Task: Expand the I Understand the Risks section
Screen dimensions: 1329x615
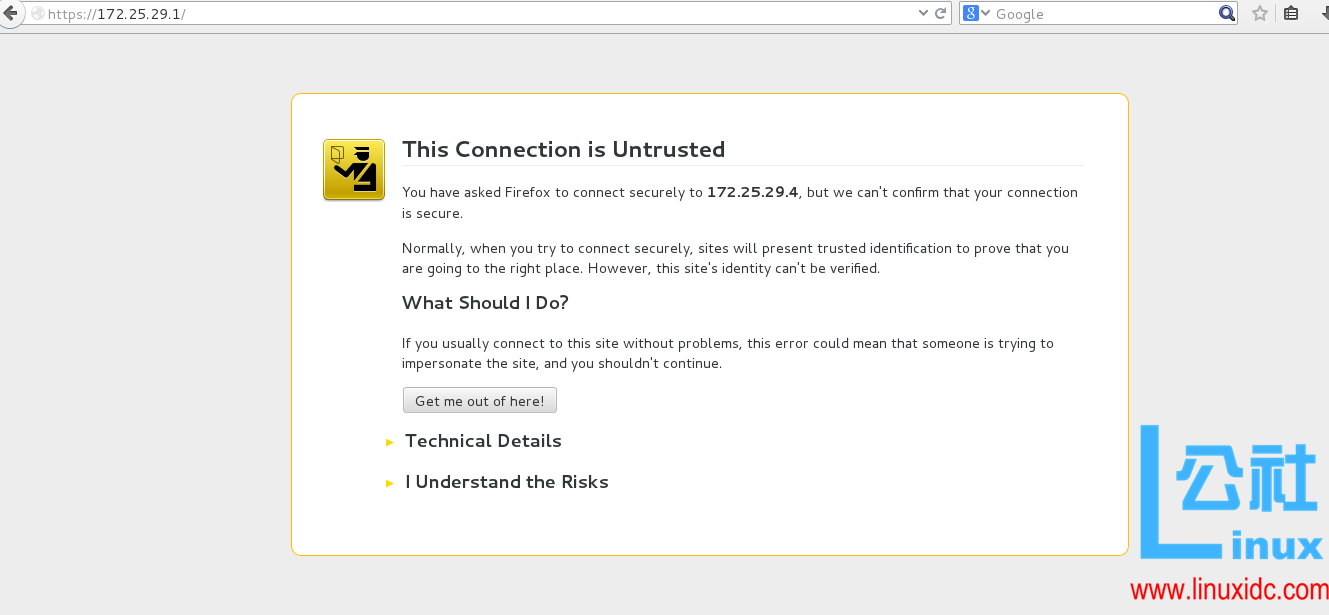Action: [506, 482]
